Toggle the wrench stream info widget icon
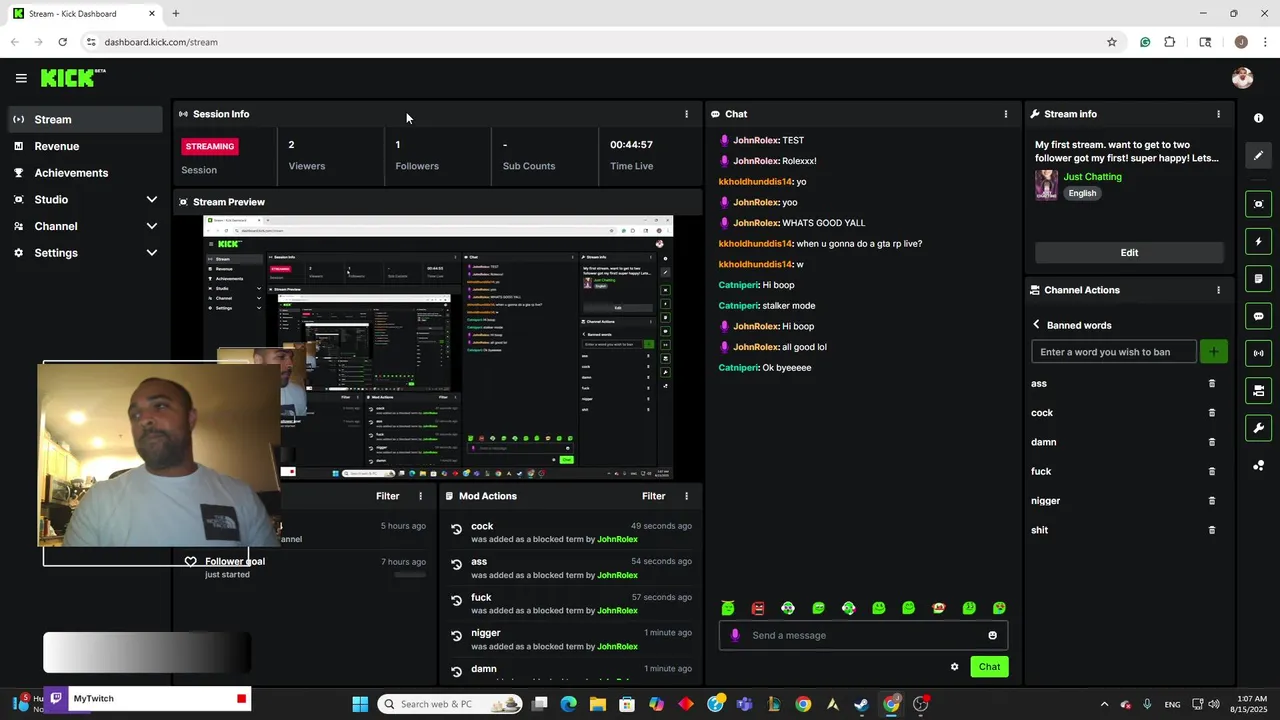 coord(1258,428)
